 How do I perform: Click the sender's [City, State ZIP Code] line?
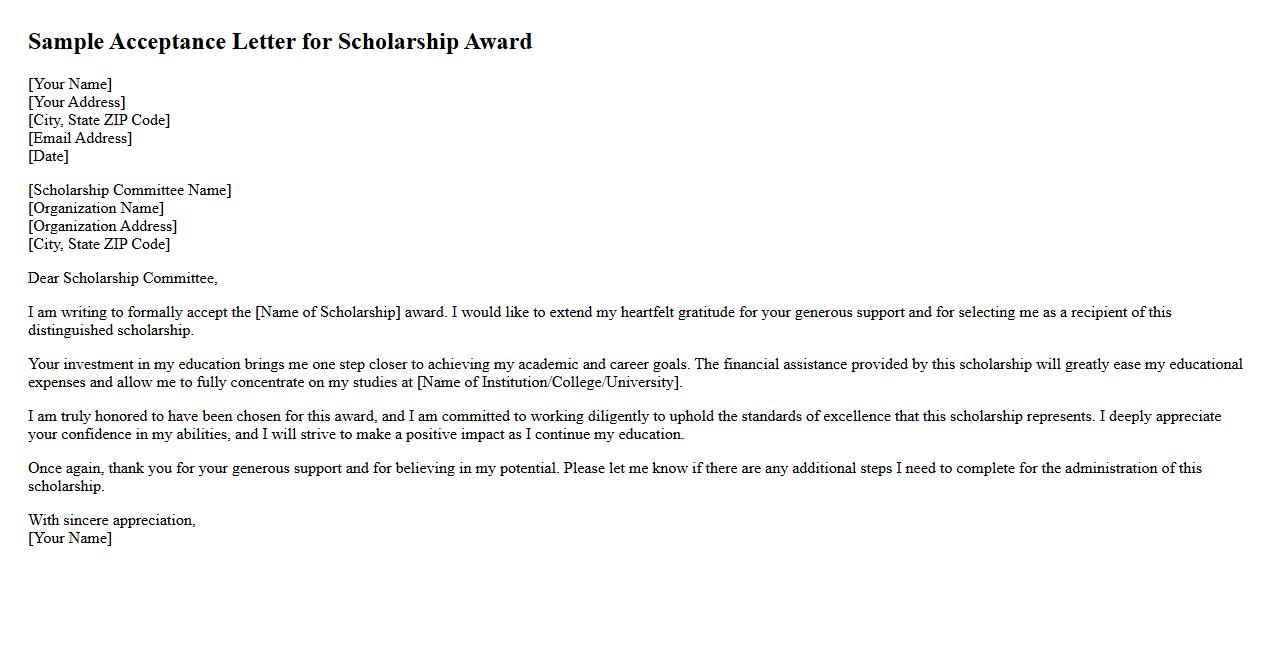[x=99, y=120]
